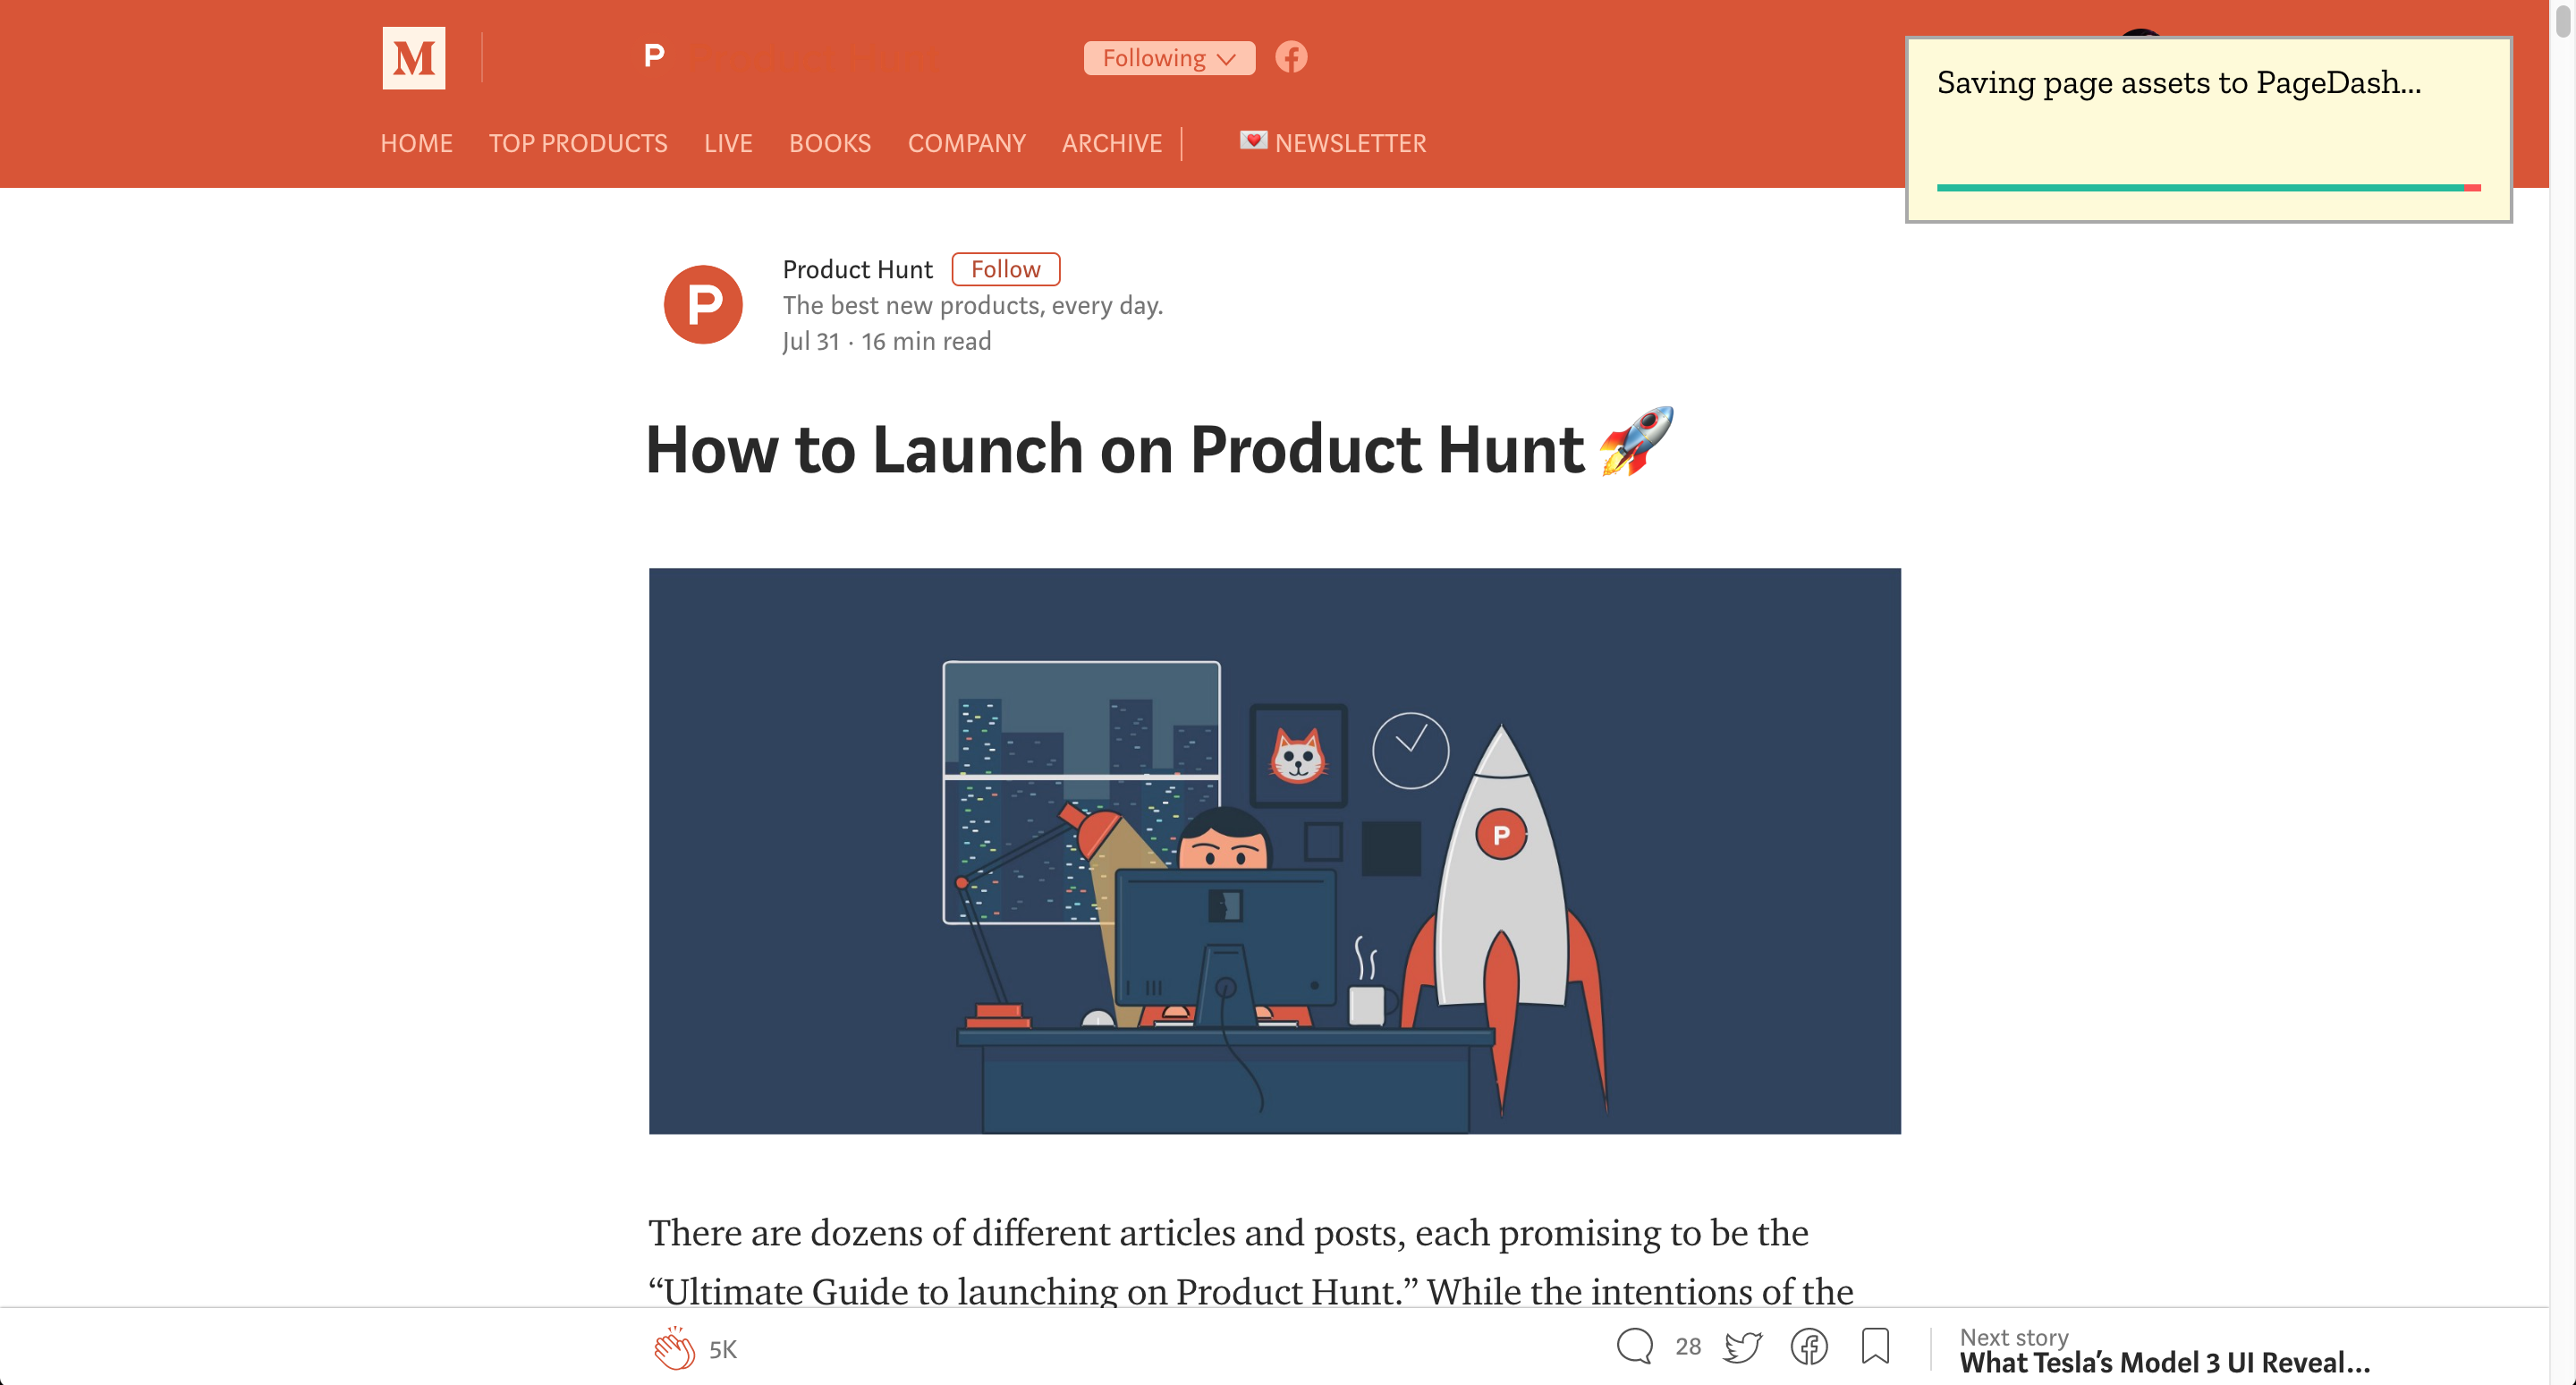Bookmark this story

point(1875,1346)
